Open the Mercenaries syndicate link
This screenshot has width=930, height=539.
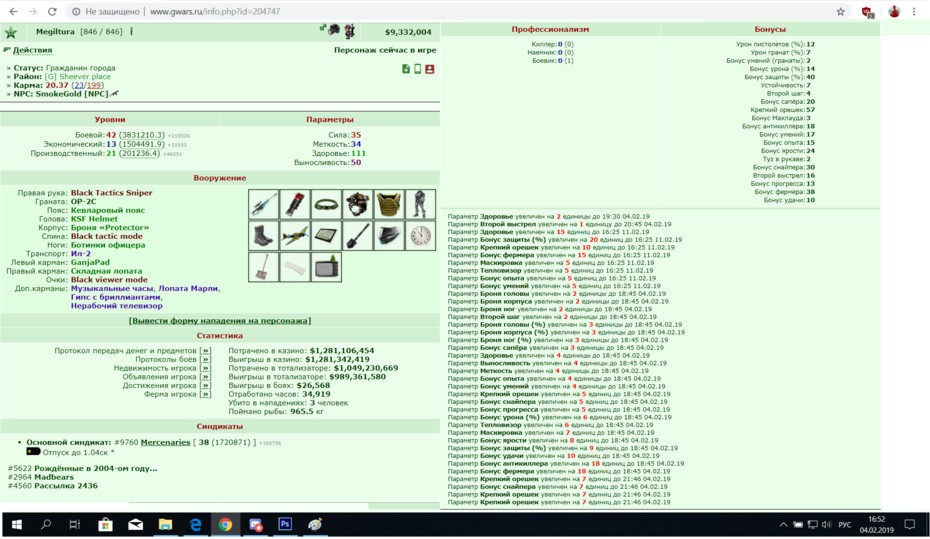tap(165, 442)
